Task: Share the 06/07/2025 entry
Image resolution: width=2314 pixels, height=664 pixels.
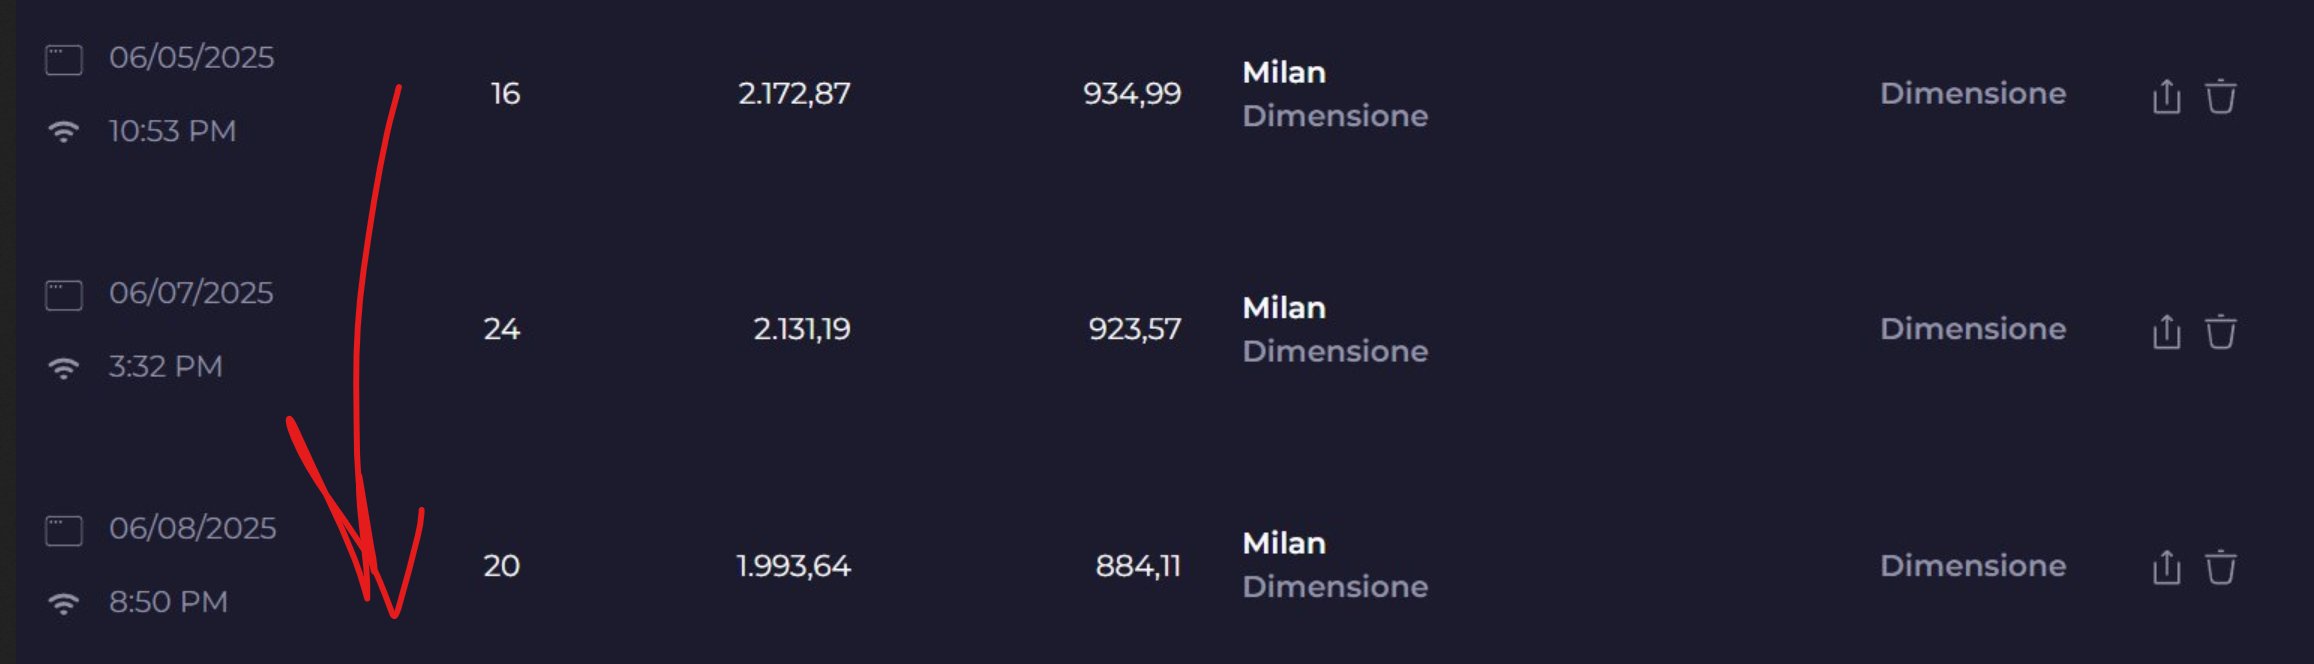Action: pos(2166,332)
